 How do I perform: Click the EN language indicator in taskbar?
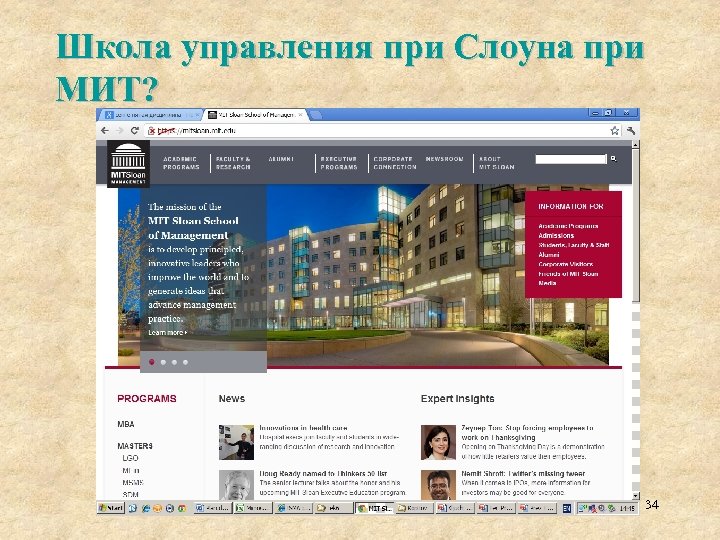point(567,508)
